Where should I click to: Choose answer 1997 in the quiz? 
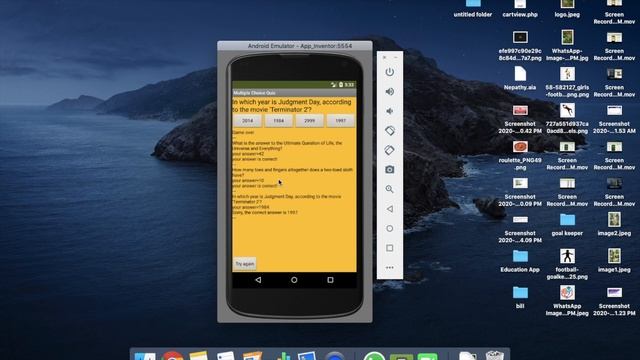[340, 121]
